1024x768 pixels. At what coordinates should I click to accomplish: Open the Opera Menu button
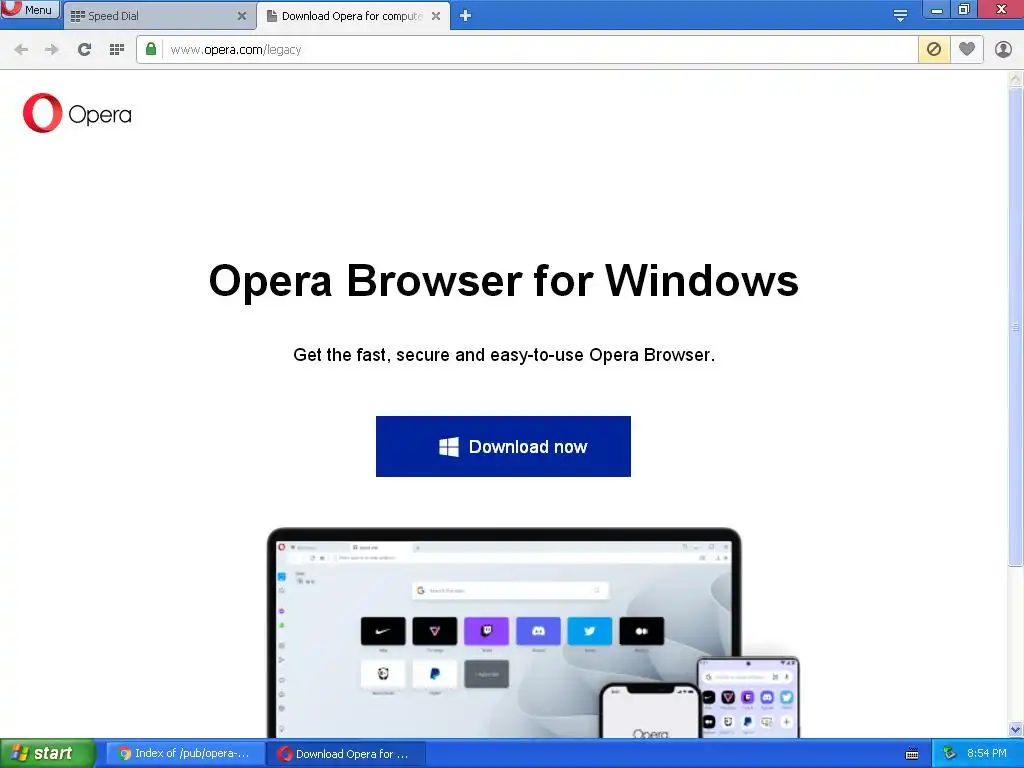click(x=30, y=10)
